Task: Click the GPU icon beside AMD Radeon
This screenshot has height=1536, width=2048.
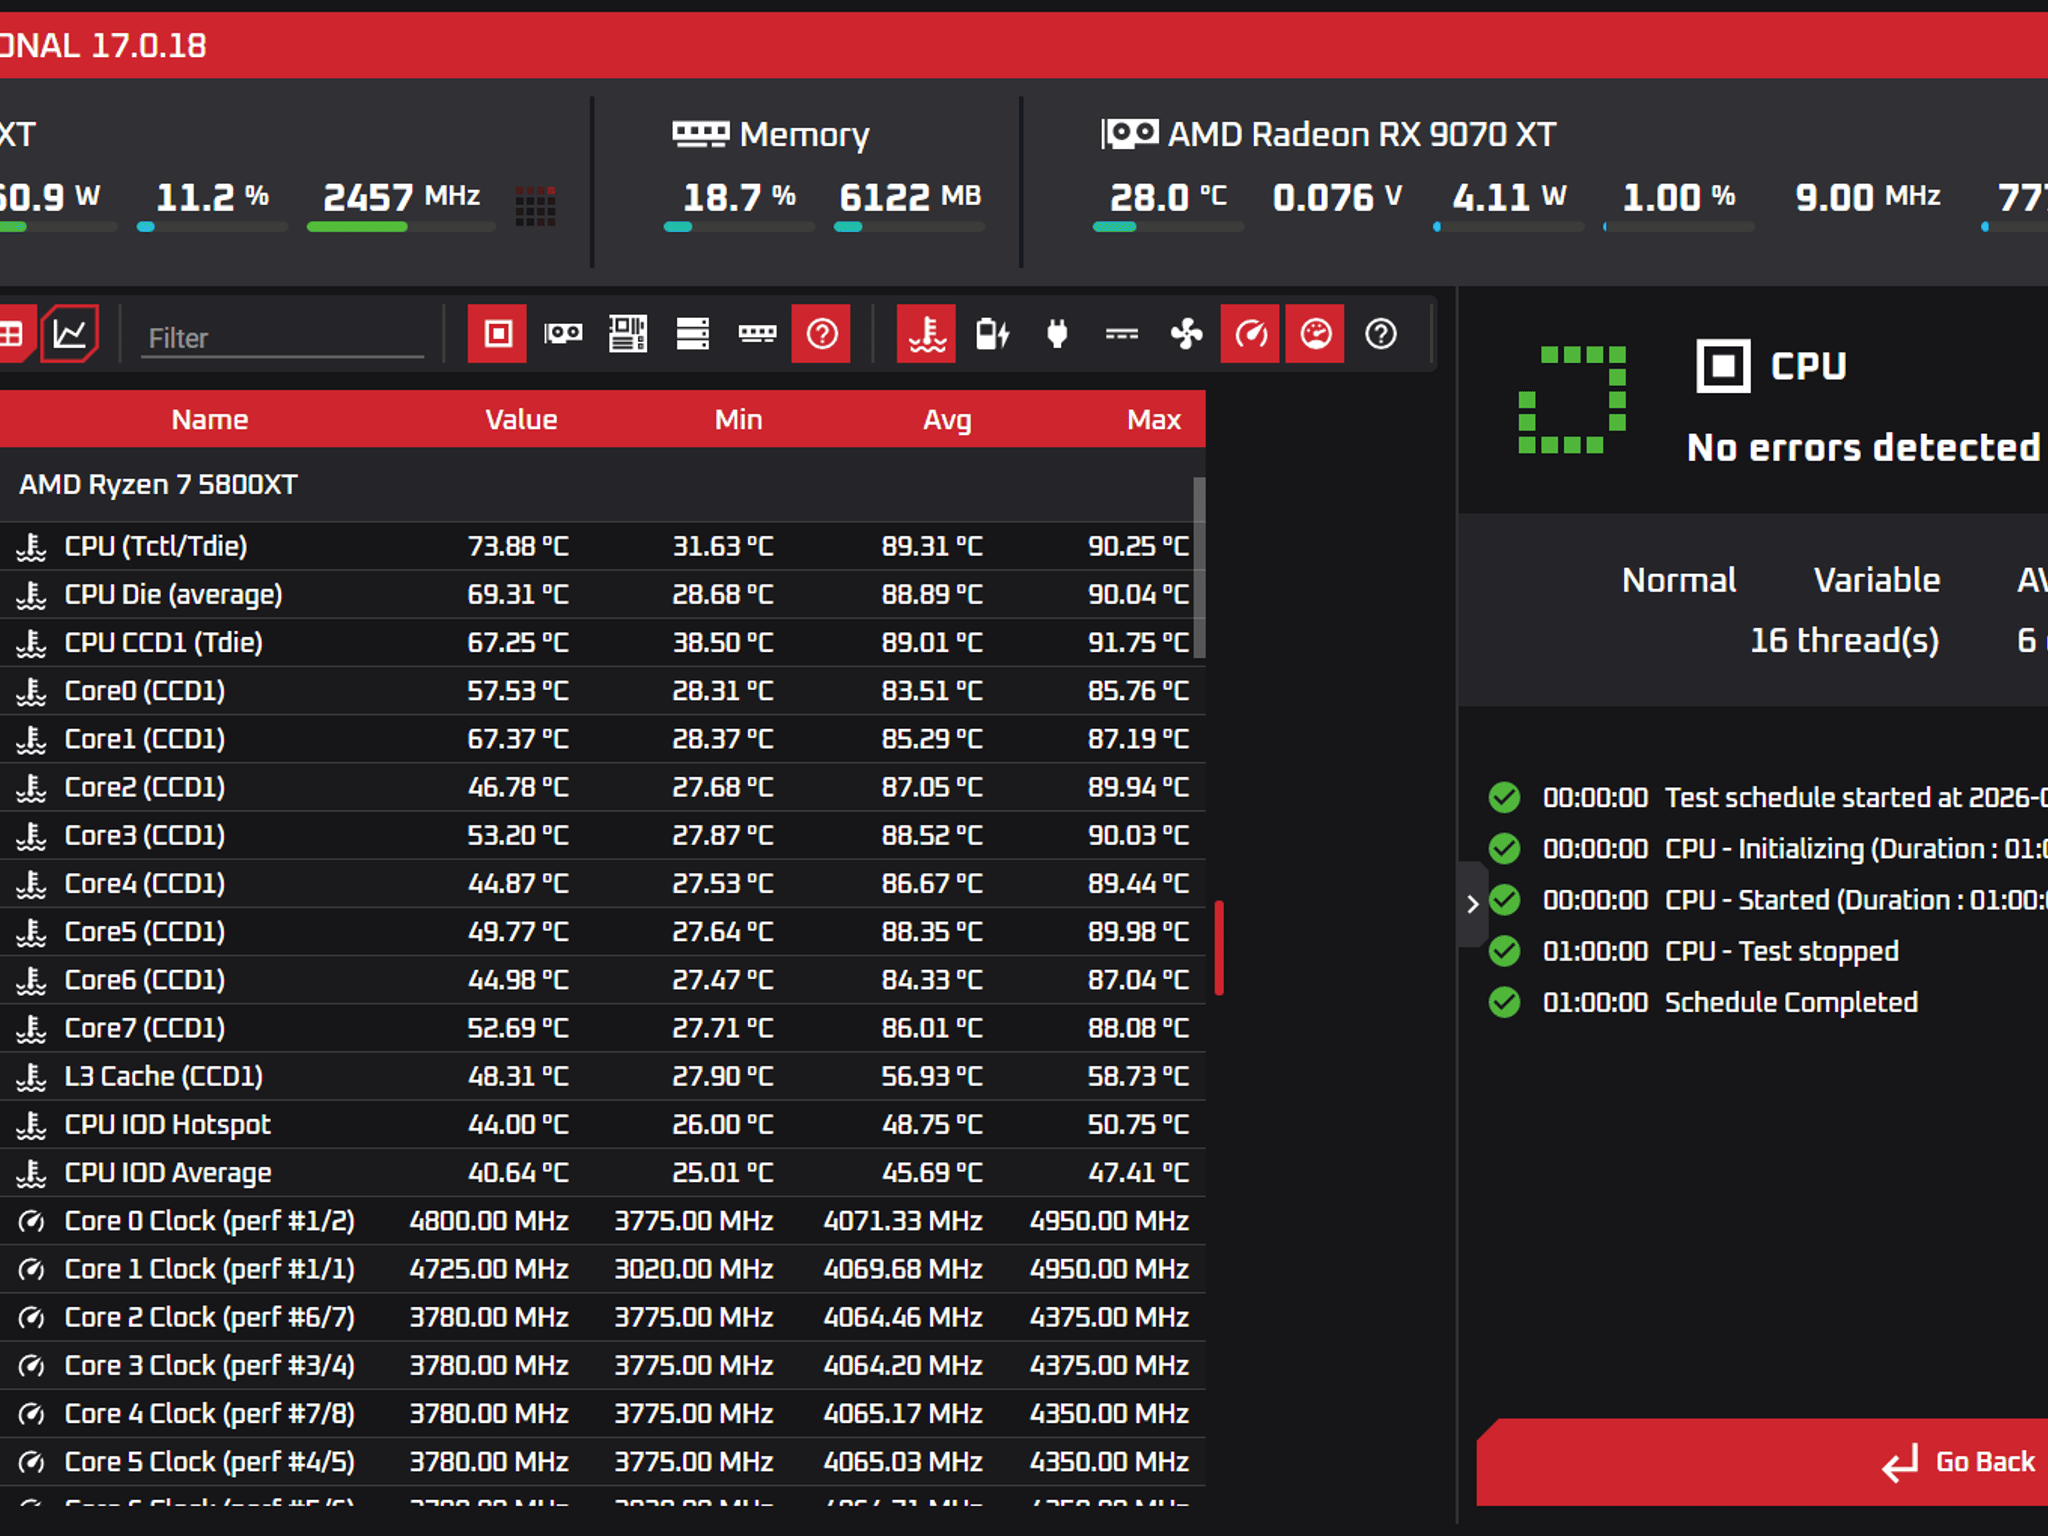Action: tap(1130, 133)
